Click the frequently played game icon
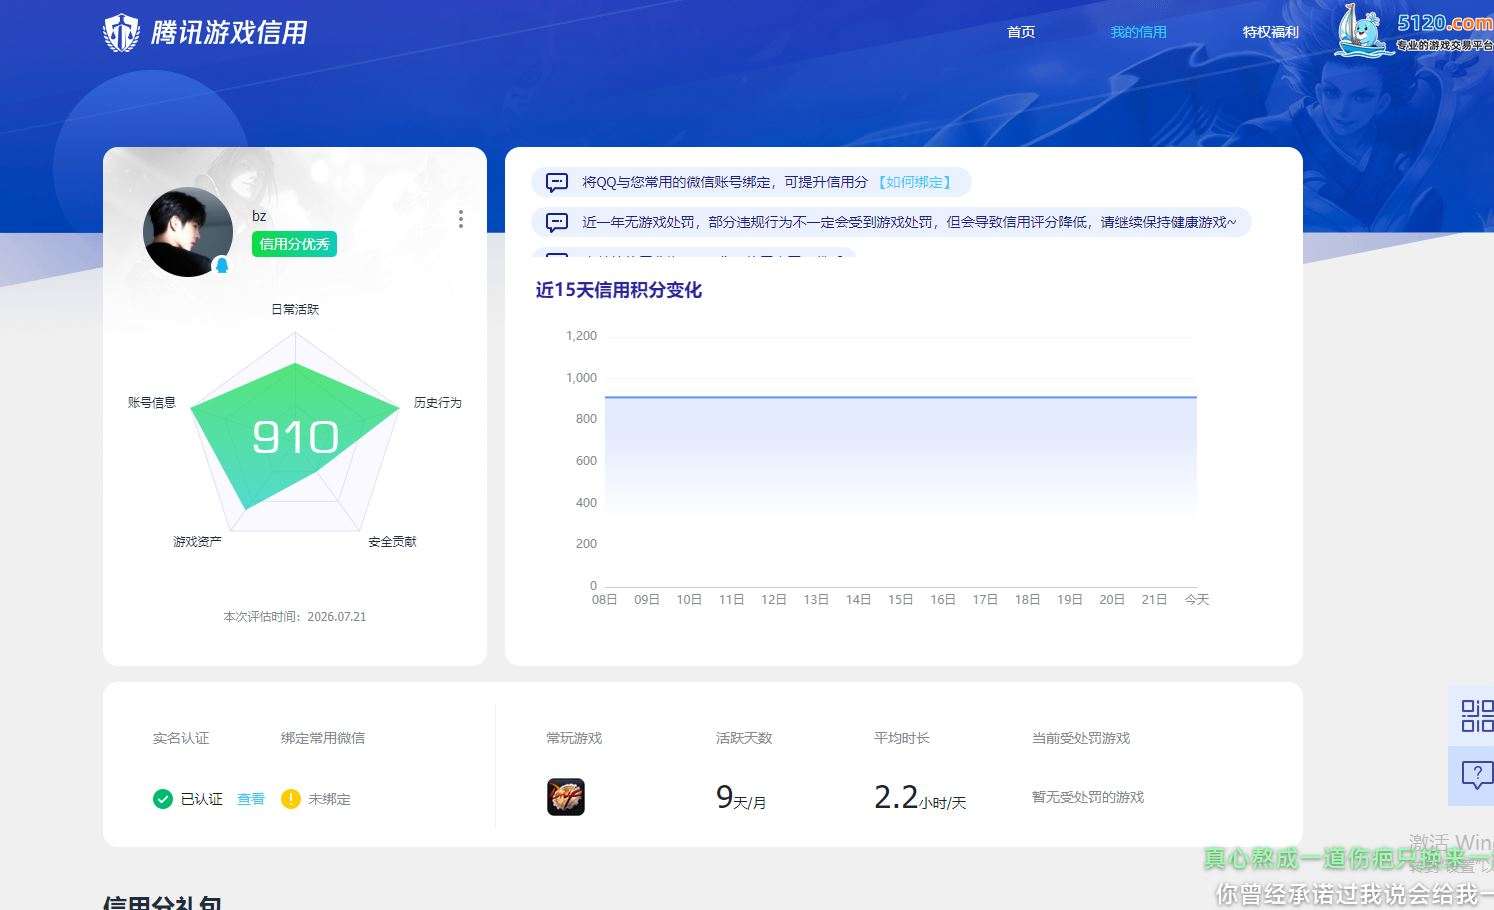 [566, 797]
